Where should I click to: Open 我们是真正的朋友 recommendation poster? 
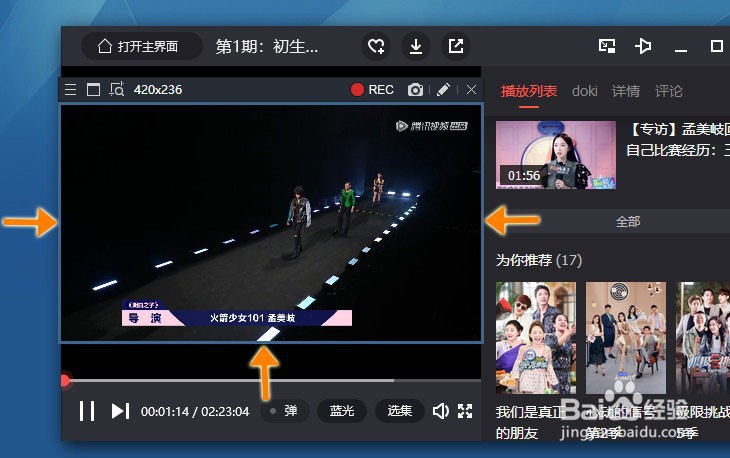click(x=536, y=338)
